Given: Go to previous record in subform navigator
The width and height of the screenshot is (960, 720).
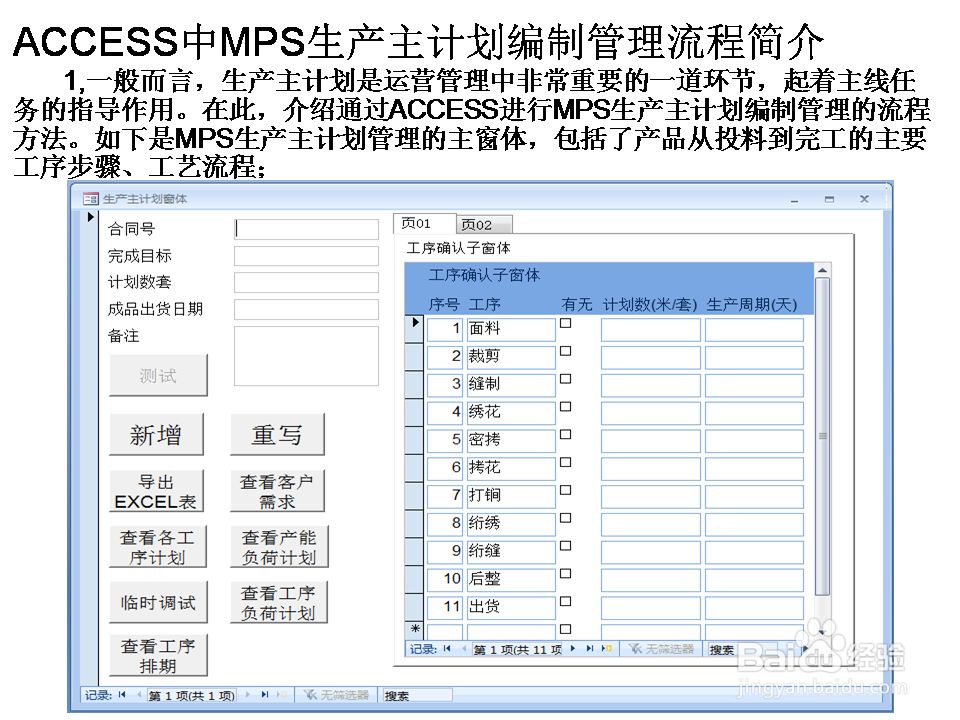Looking at the screenshot, I should pos(463,648).
